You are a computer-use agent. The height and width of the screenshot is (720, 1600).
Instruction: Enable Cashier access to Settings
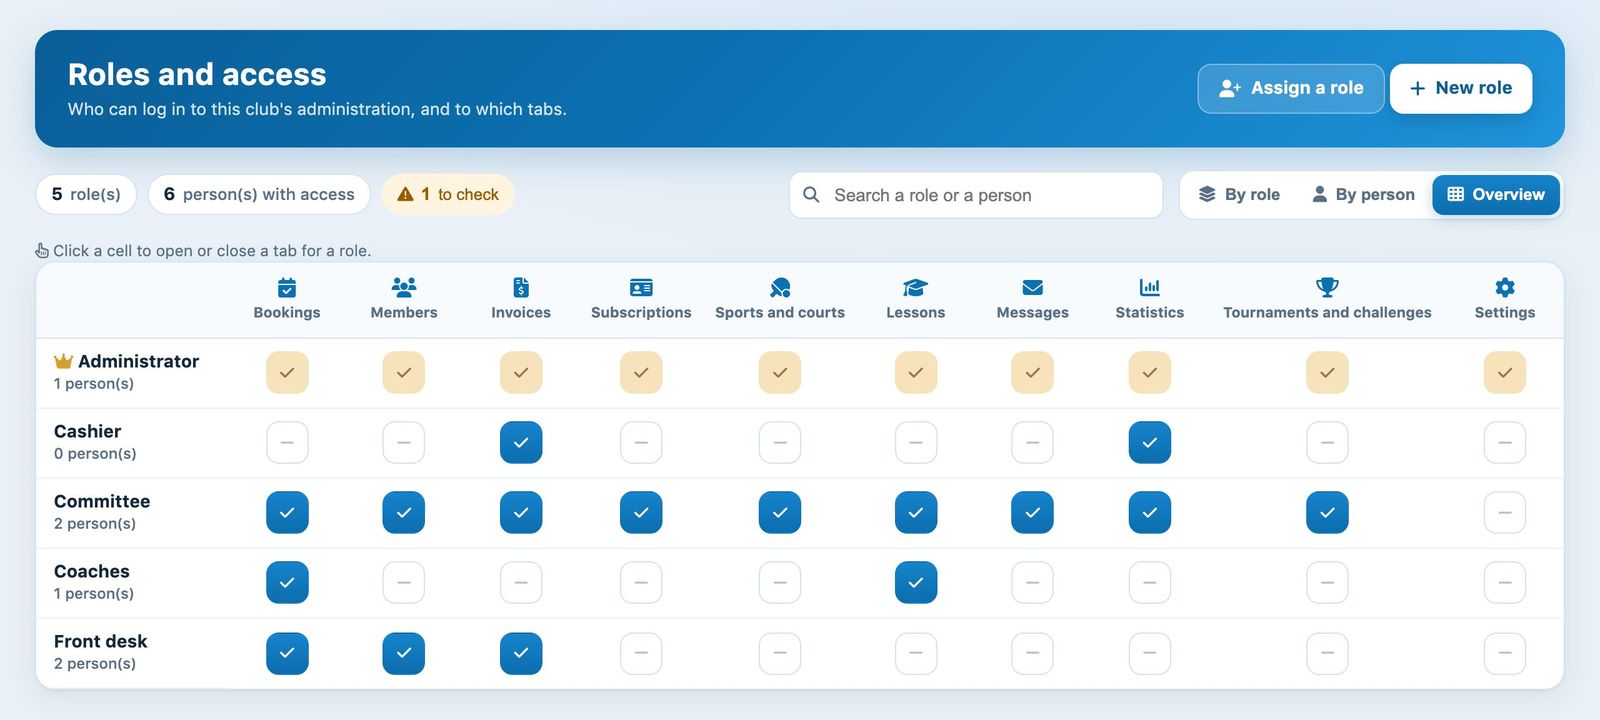[1505, 442]
